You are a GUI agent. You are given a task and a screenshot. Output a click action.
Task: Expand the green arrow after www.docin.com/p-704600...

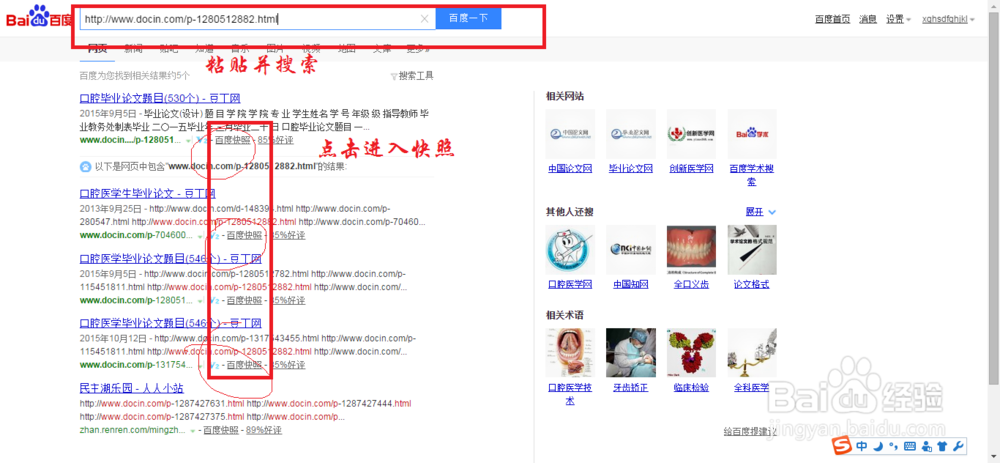pyautogui.click(x=200, y=235)
